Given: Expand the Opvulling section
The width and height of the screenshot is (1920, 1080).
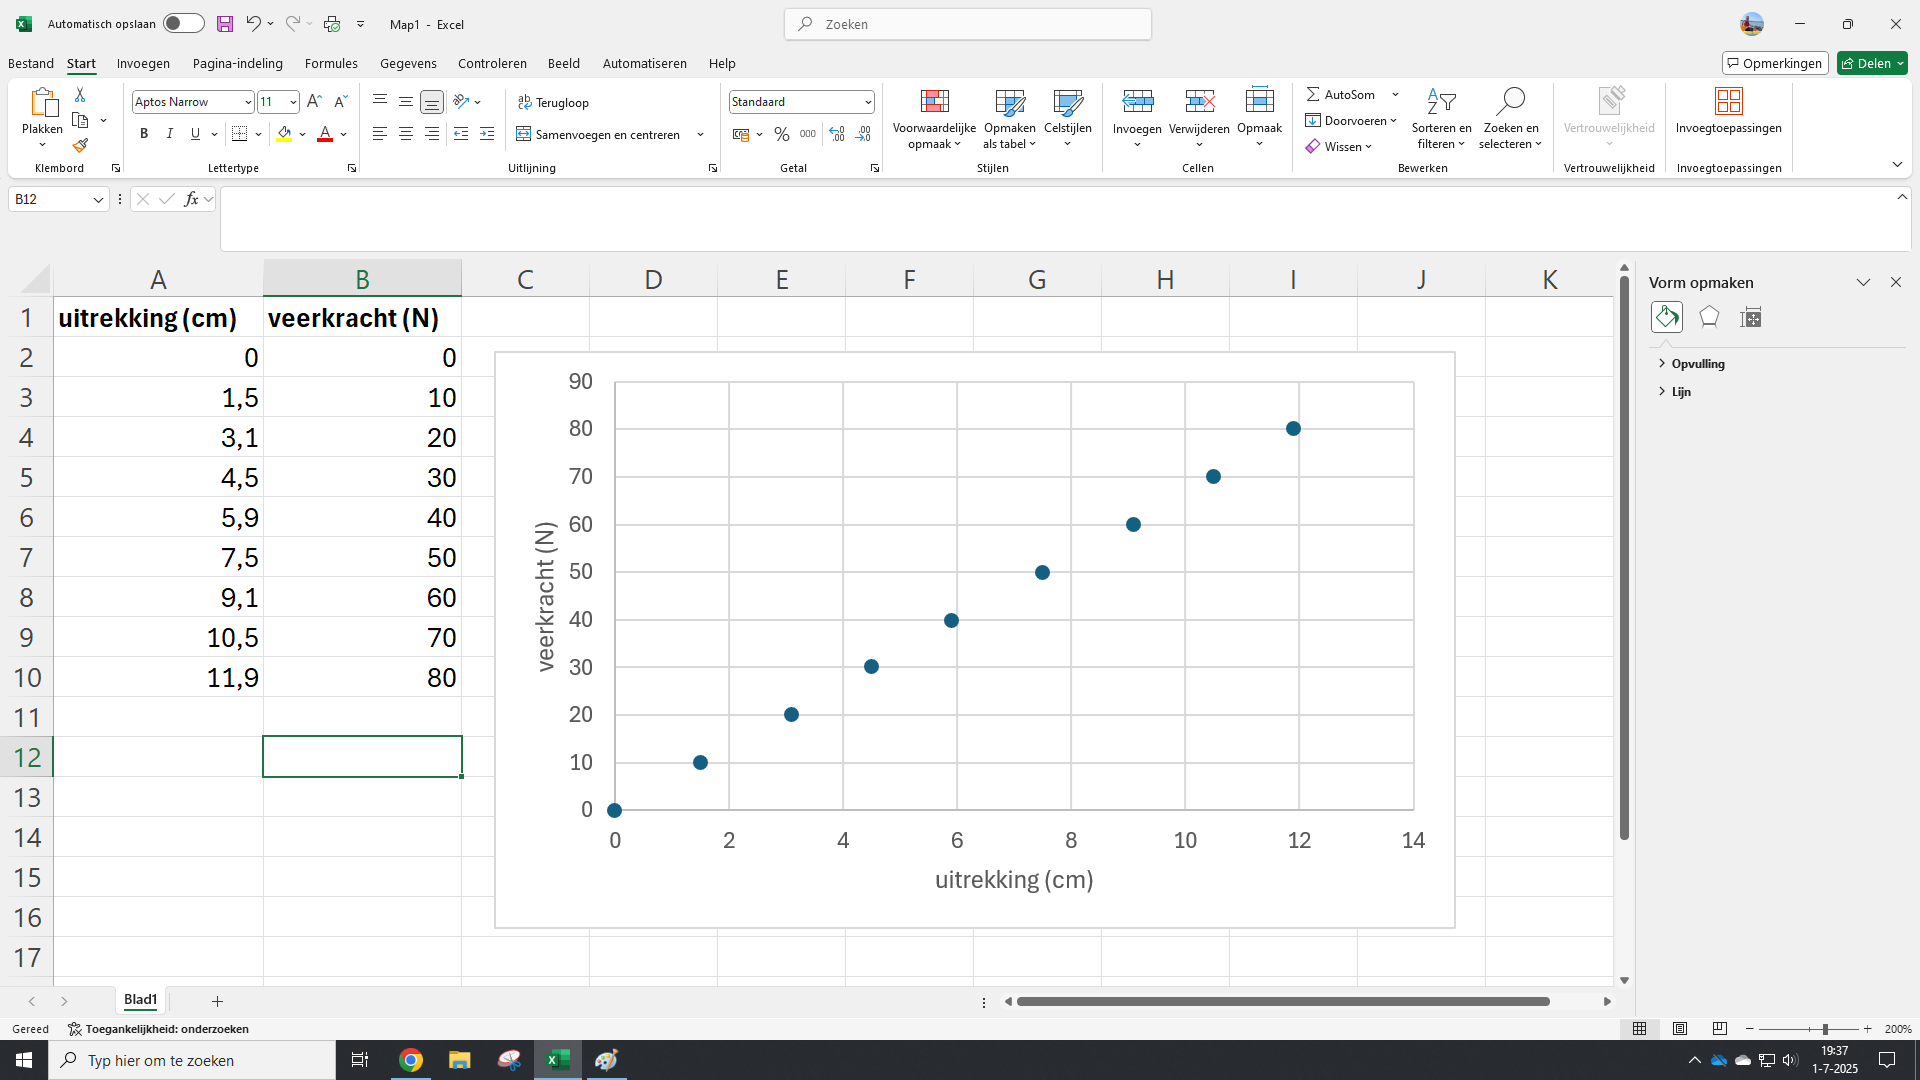Looking at the screenshot, I should [x=1697, y=364].
